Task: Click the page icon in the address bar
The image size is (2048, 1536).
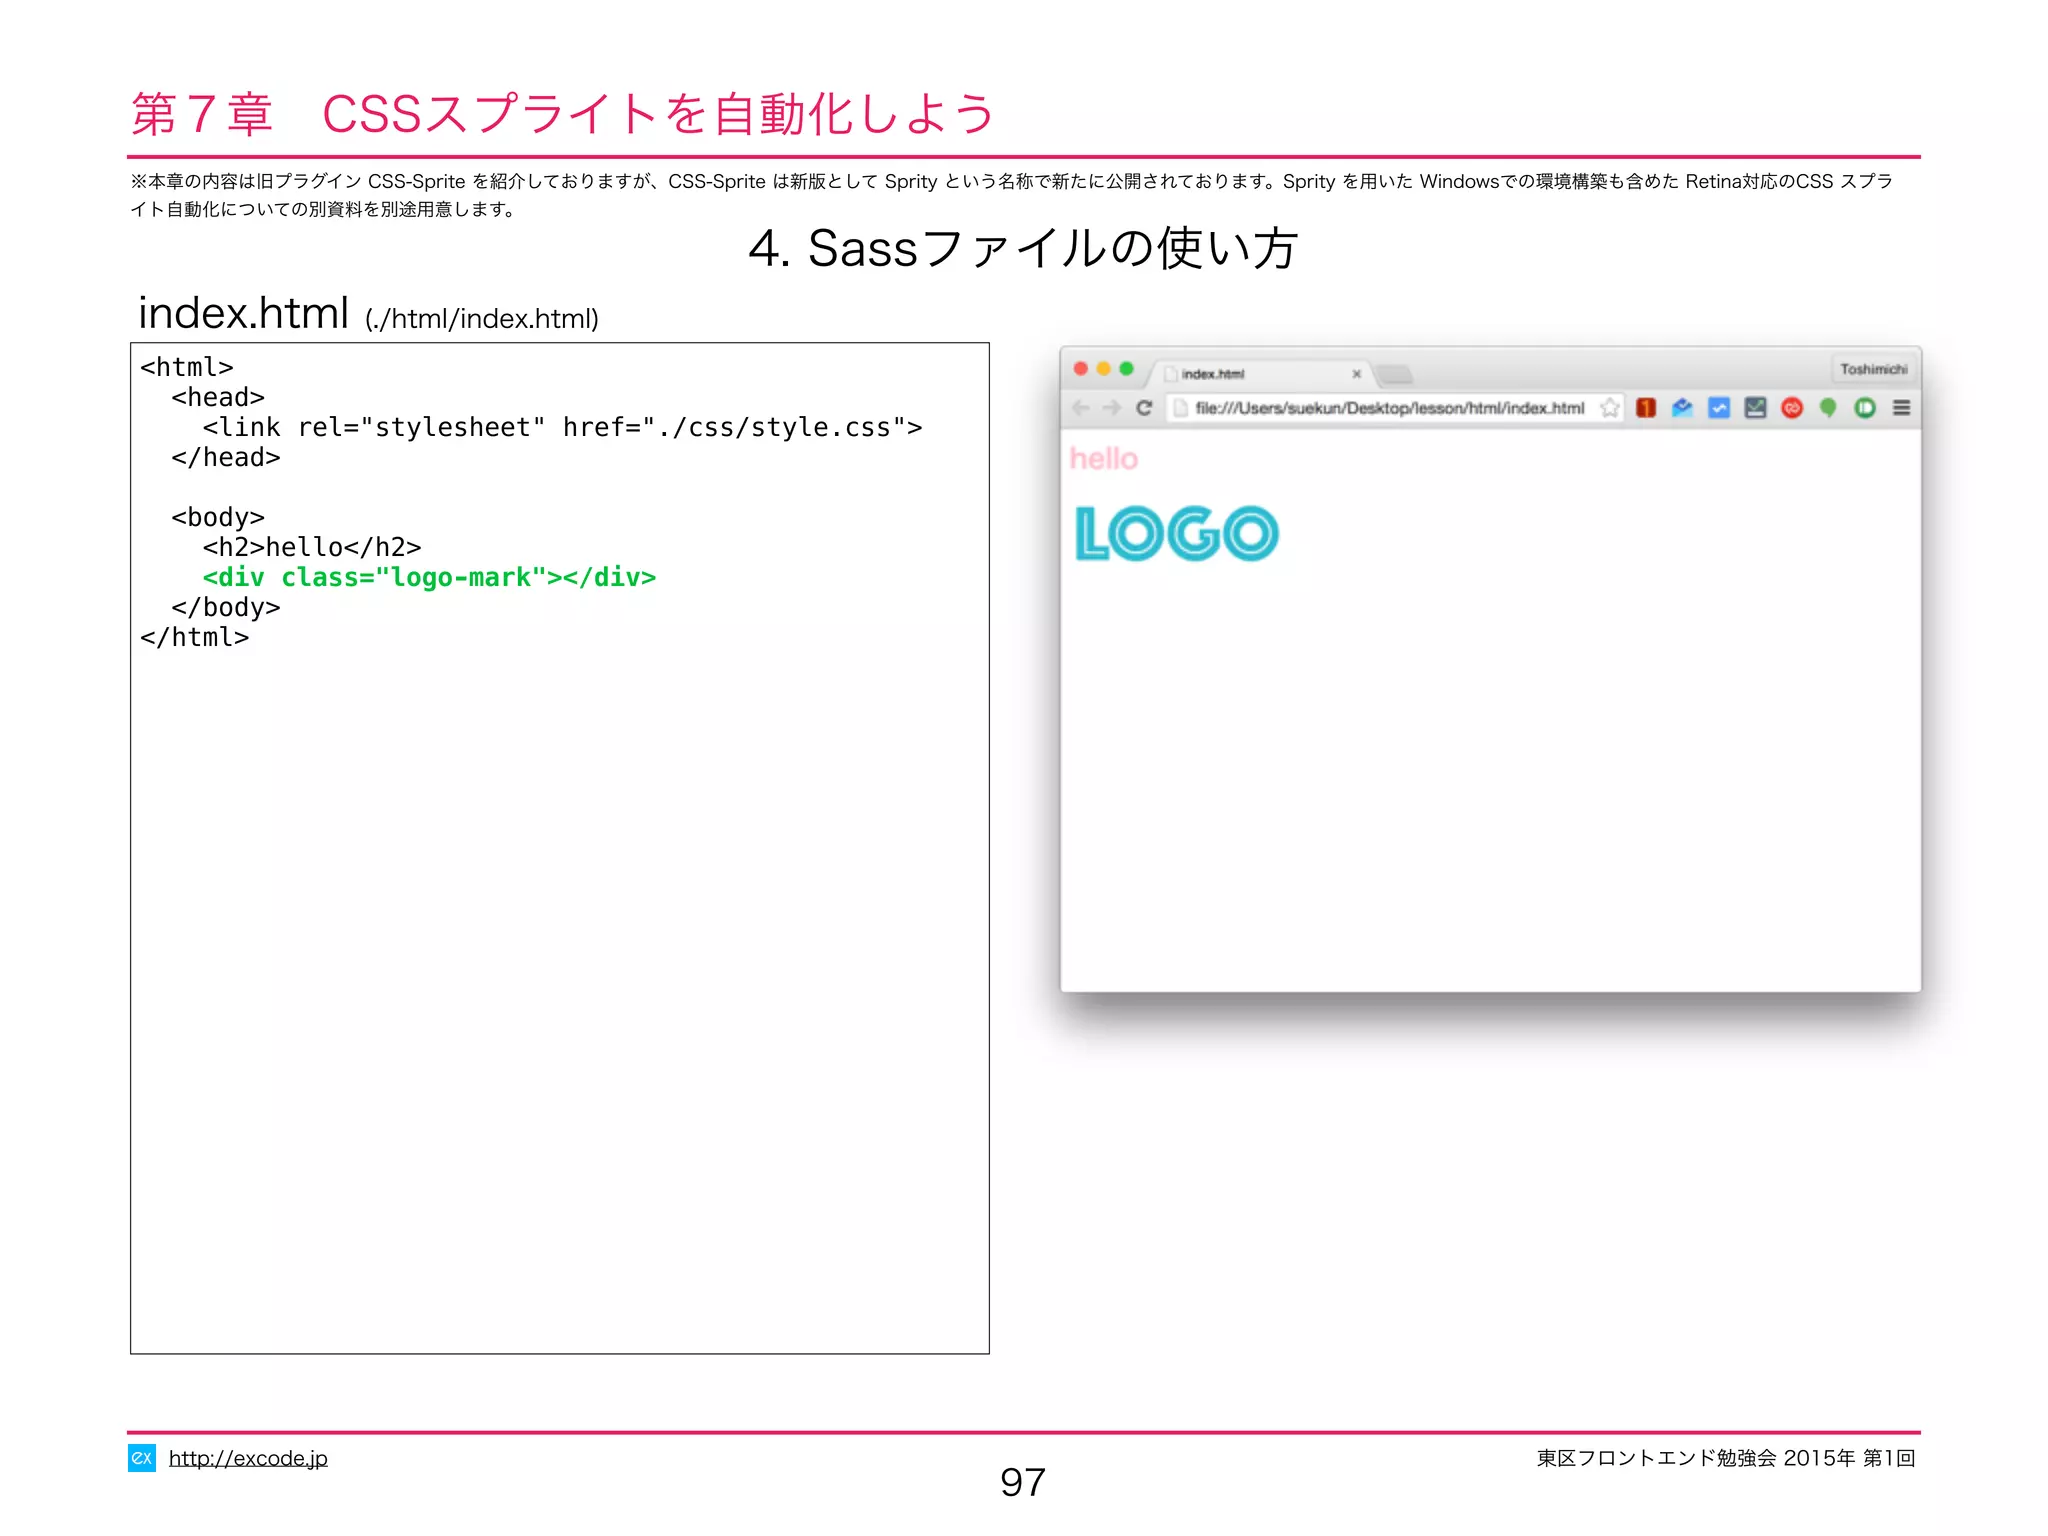Action: coord(1180,408)
